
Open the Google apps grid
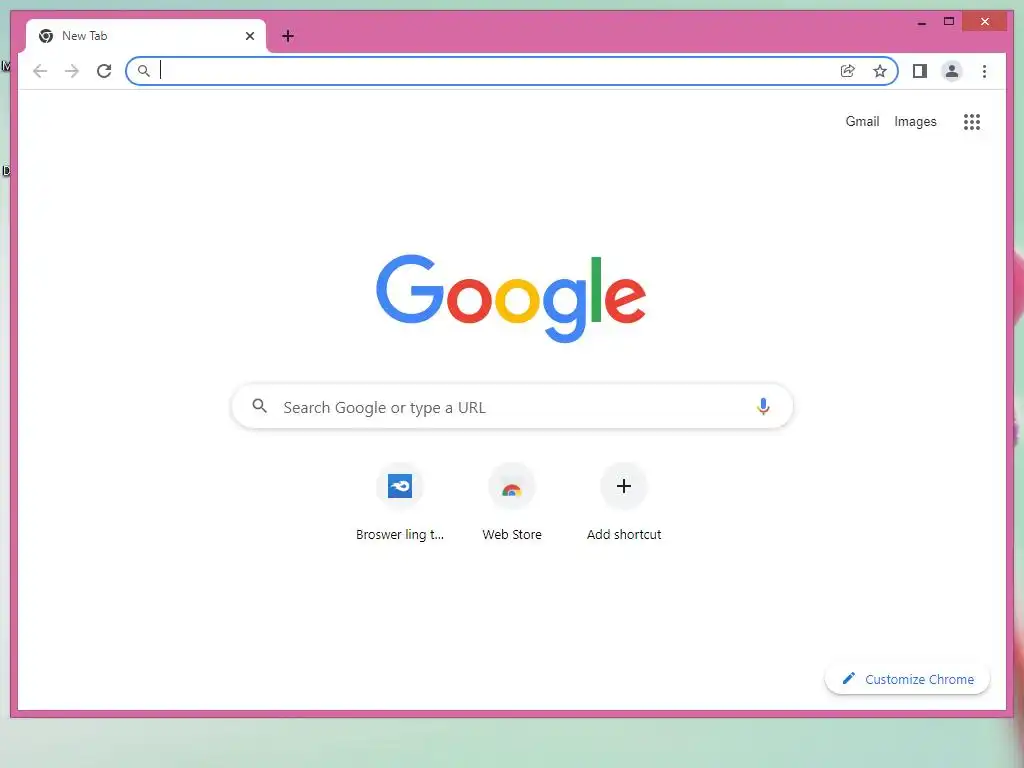click(972, 122)
